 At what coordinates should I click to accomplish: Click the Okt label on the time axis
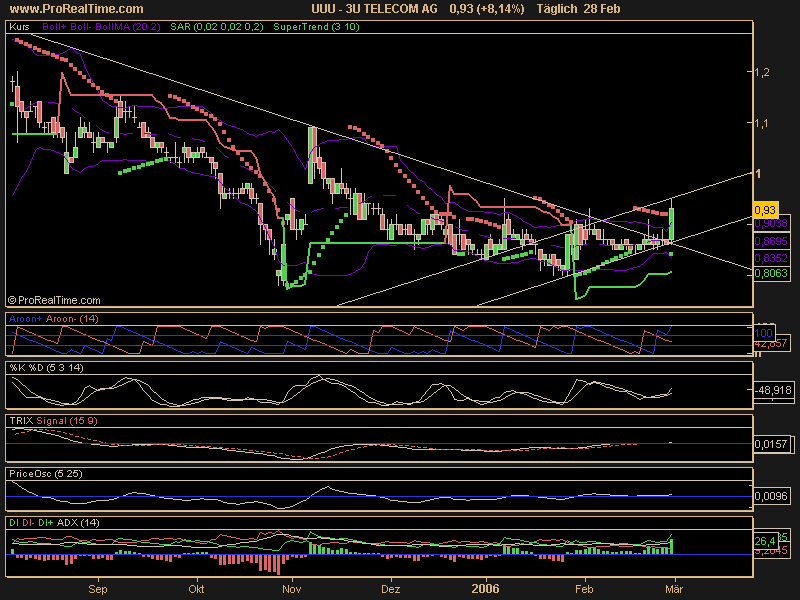point(196,589)
